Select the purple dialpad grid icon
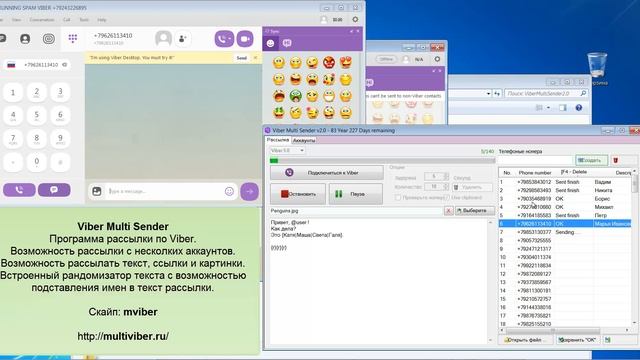Screen dimensions: 640x360 pos(73,38)
